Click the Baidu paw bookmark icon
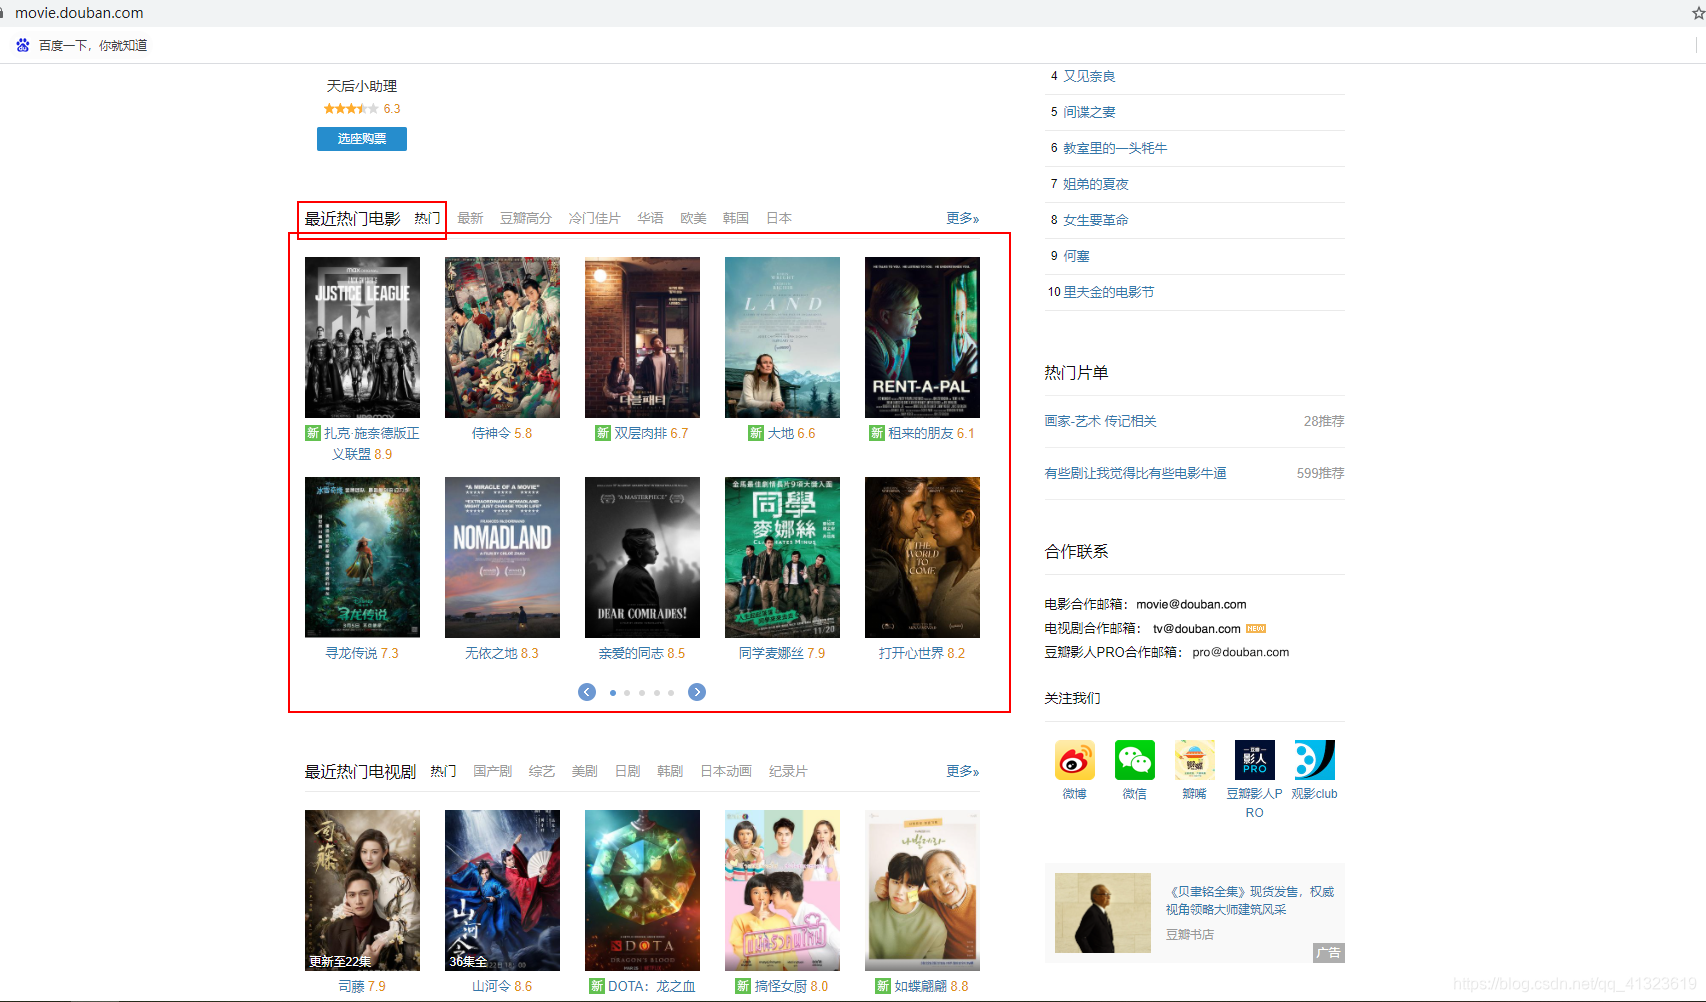 click(x=23, y=45)
